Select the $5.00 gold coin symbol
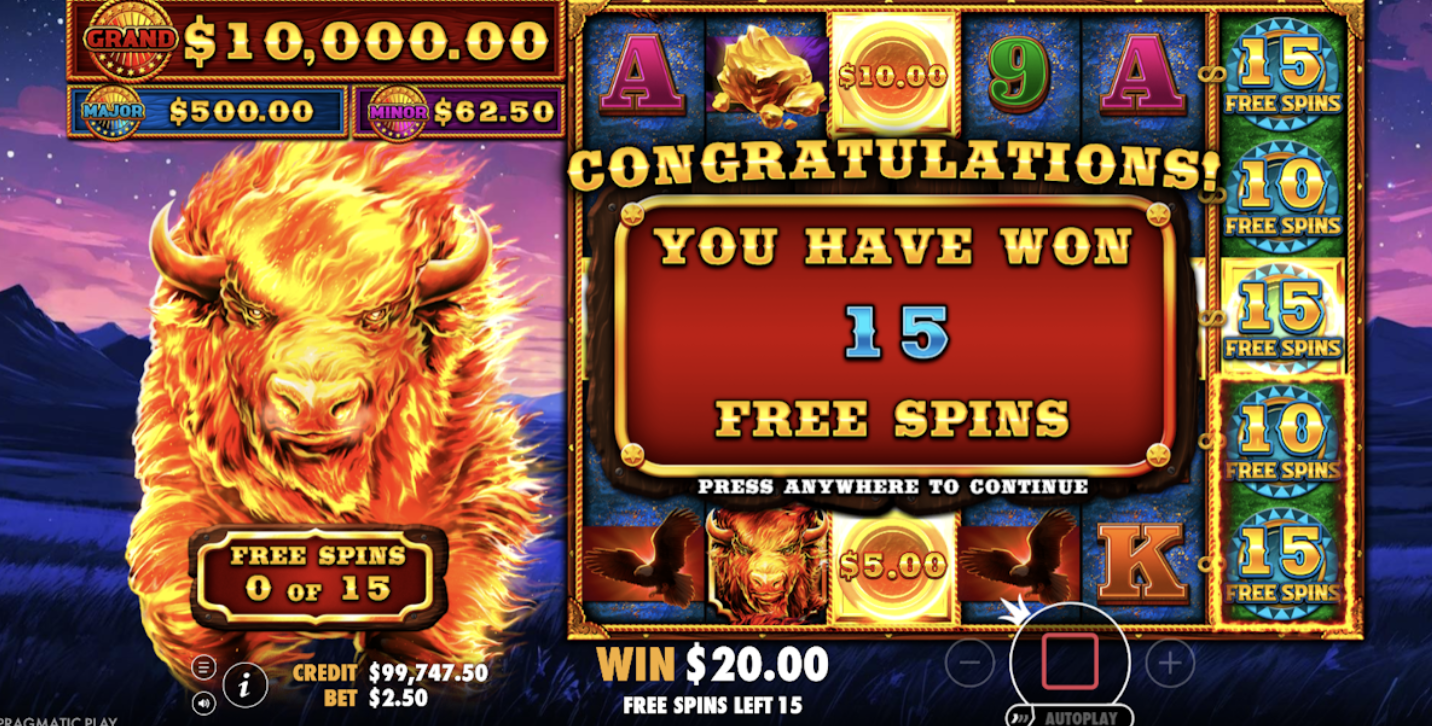The width and height of the screenshot is (1432, 726). pos(894,566)
